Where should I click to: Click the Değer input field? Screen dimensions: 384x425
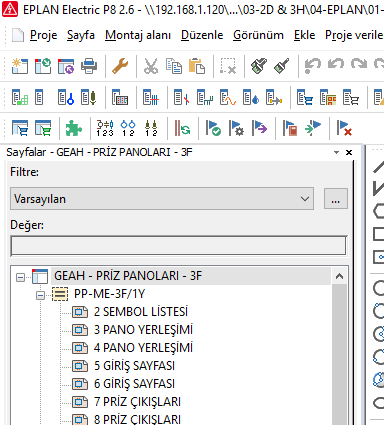point(178,246)
